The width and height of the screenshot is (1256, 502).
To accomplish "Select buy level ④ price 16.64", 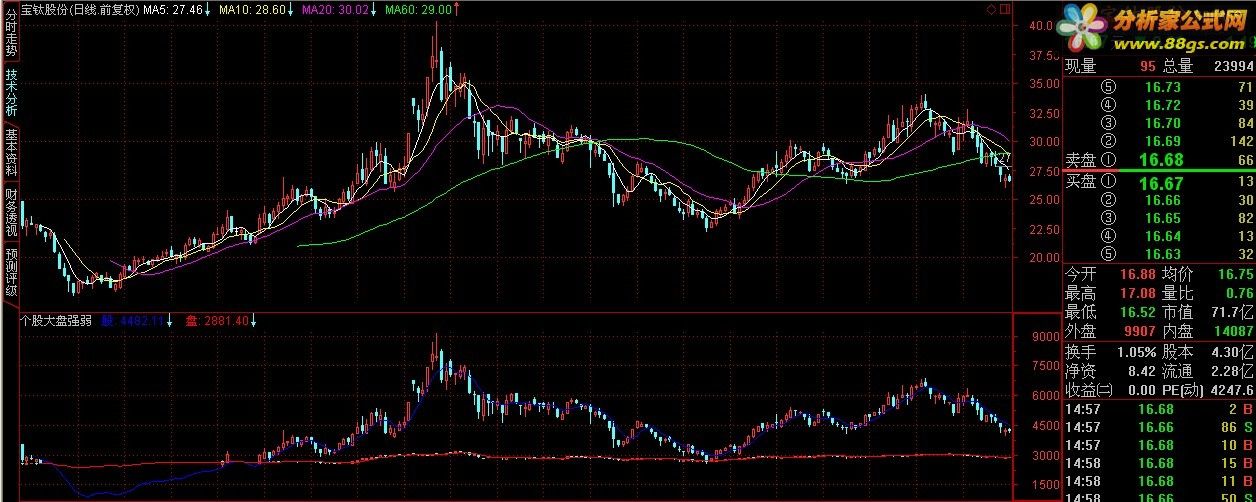I will coord(1162,236).
